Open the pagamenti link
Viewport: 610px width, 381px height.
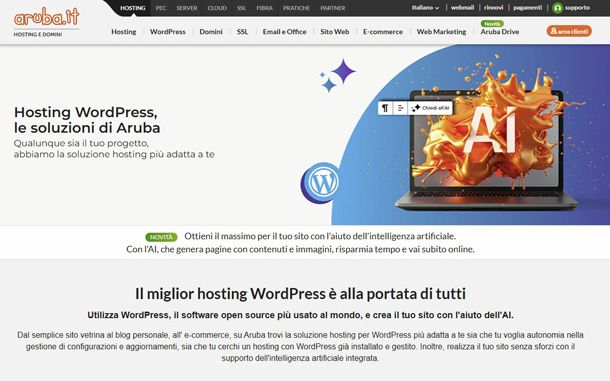pos(528,7)
